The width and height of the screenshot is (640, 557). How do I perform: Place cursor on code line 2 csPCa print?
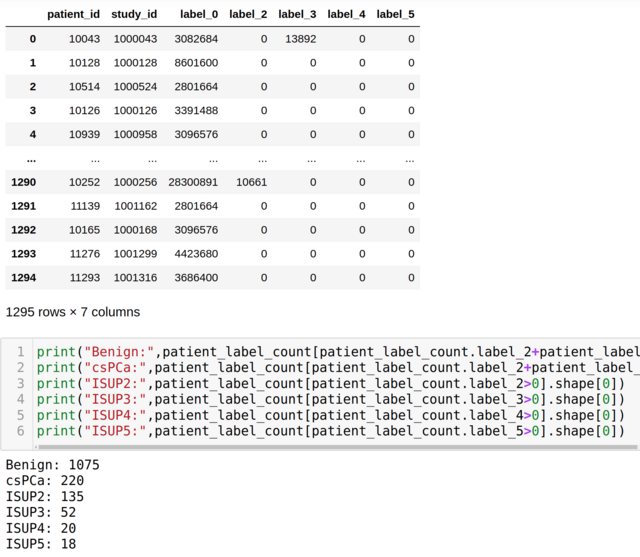338,368
